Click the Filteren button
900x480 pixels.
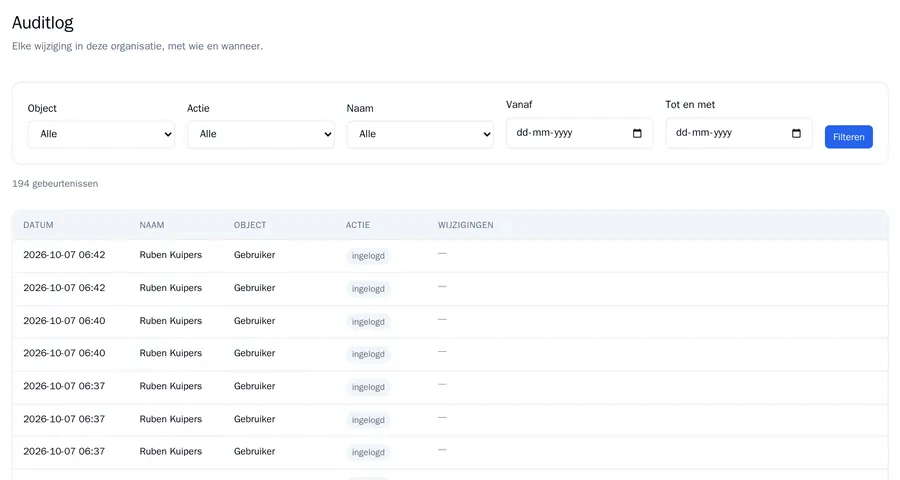(x=849, y=137)
